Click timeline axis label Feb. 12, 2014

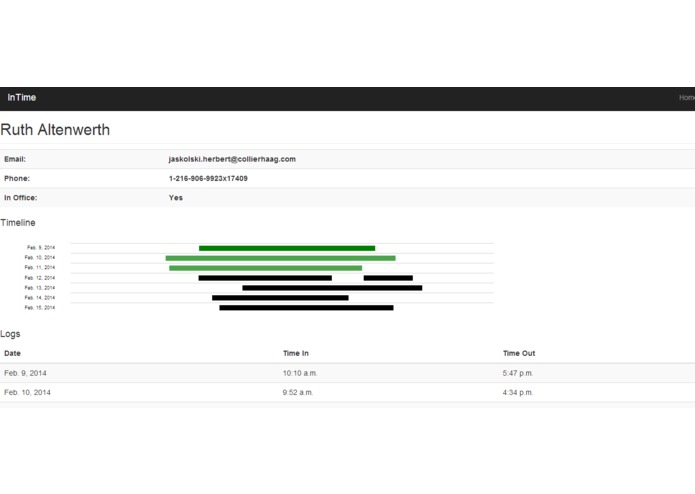(40, 278)
